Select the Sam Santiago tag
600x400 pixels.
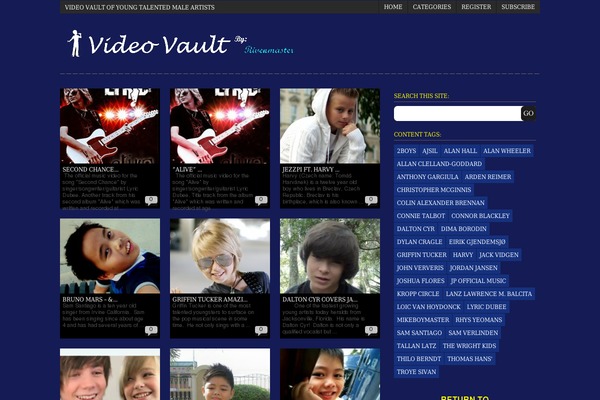point(419,333)
